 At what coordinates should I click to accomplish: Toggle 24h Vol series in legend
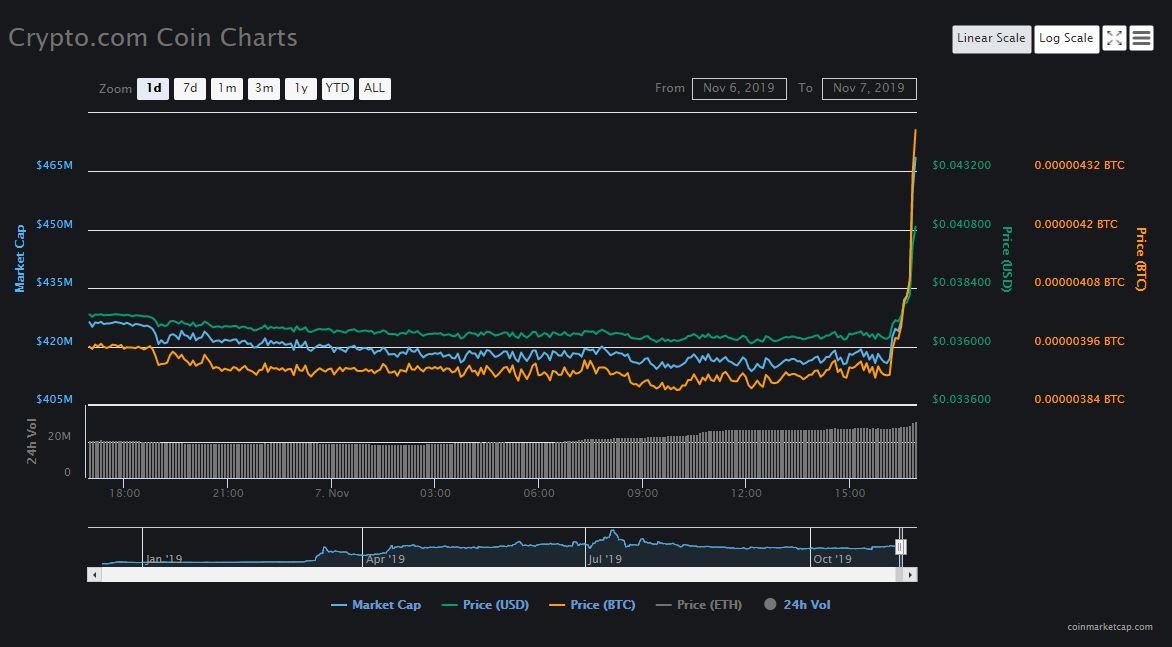[797, 605]
